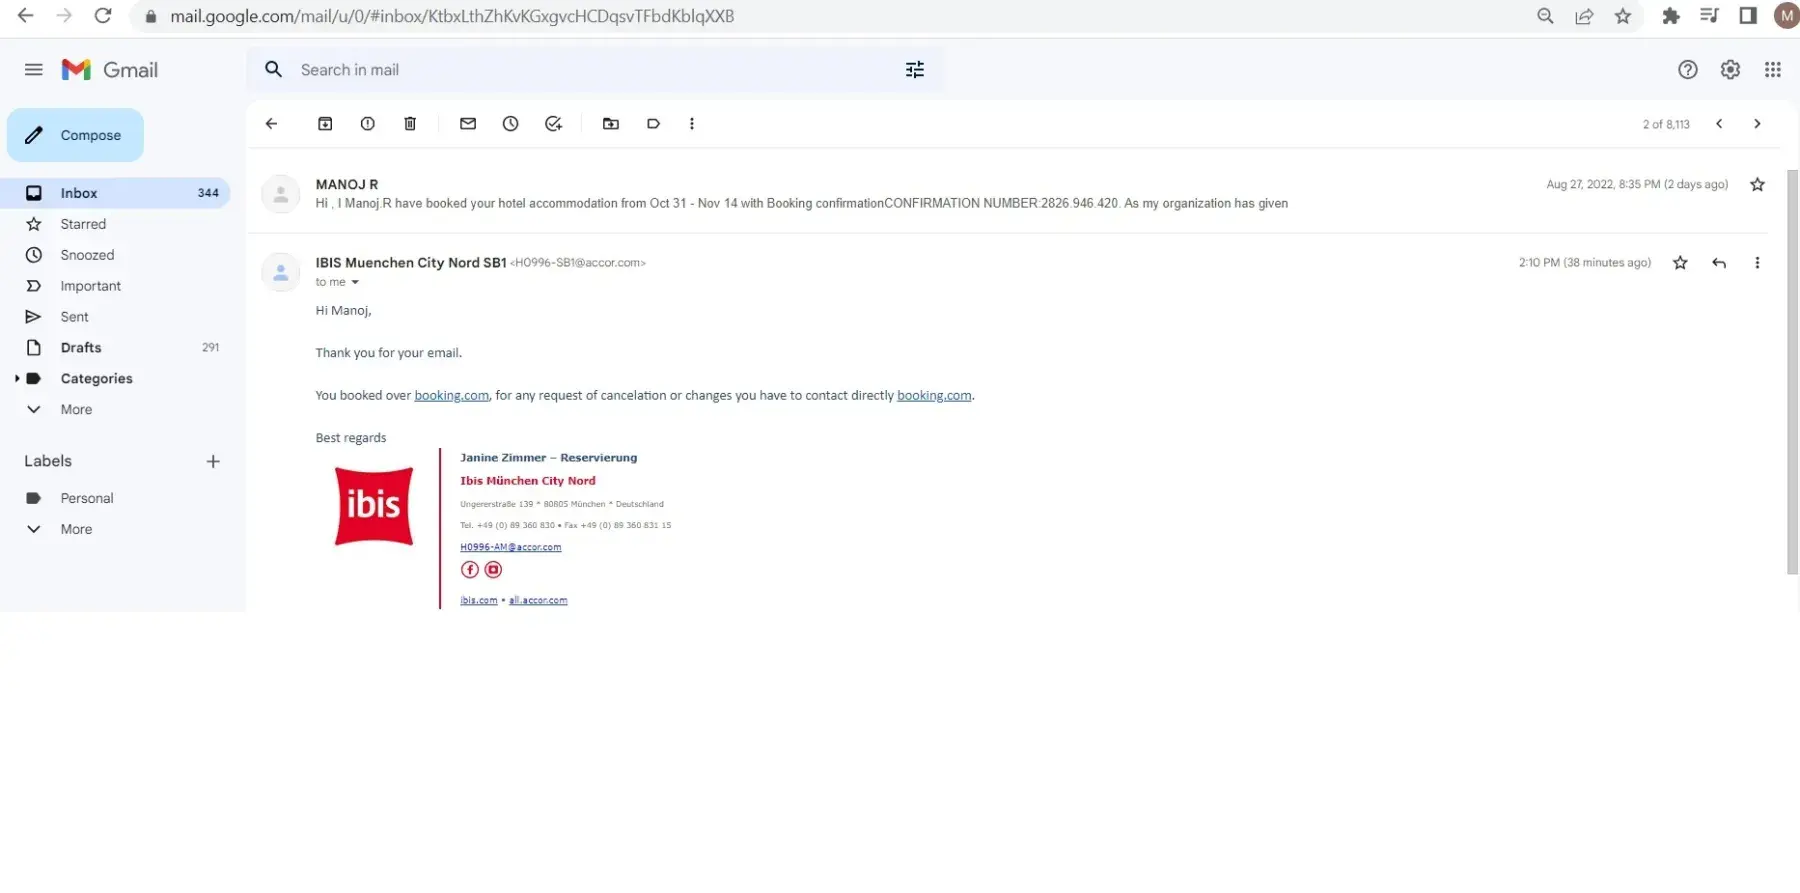Image resolution: width=1800 pixels, height=893 pixels.
Task: Archive this email conversation
Action: [325, 124]
